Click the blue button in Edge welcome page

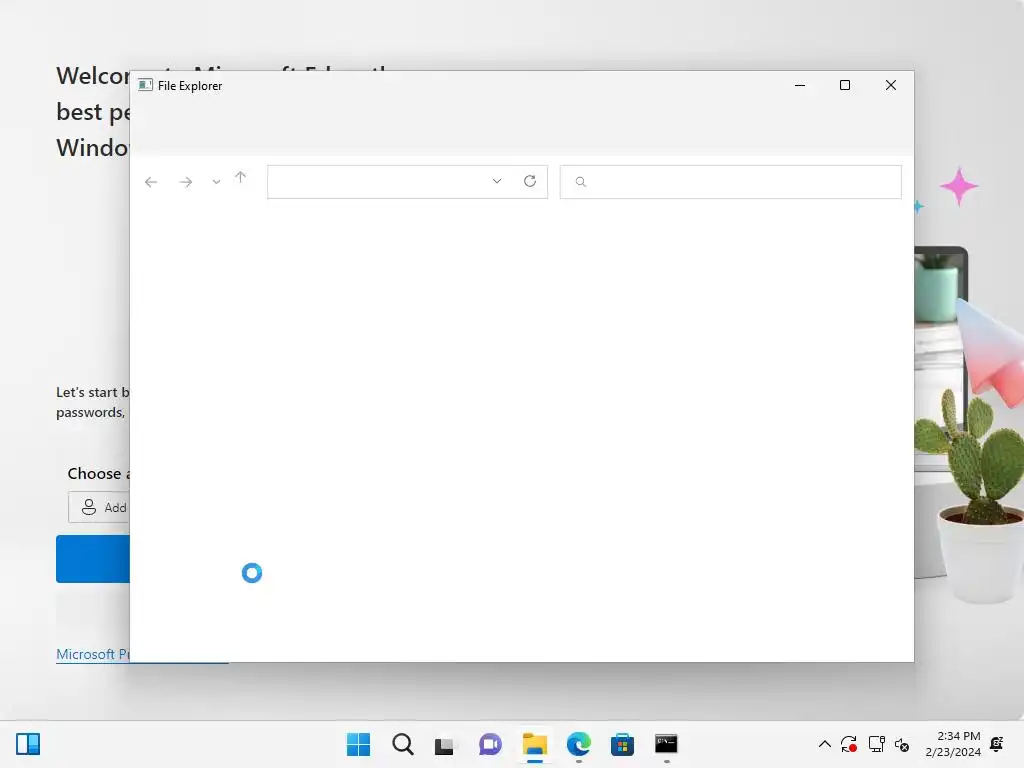click(x=93, y=559)
